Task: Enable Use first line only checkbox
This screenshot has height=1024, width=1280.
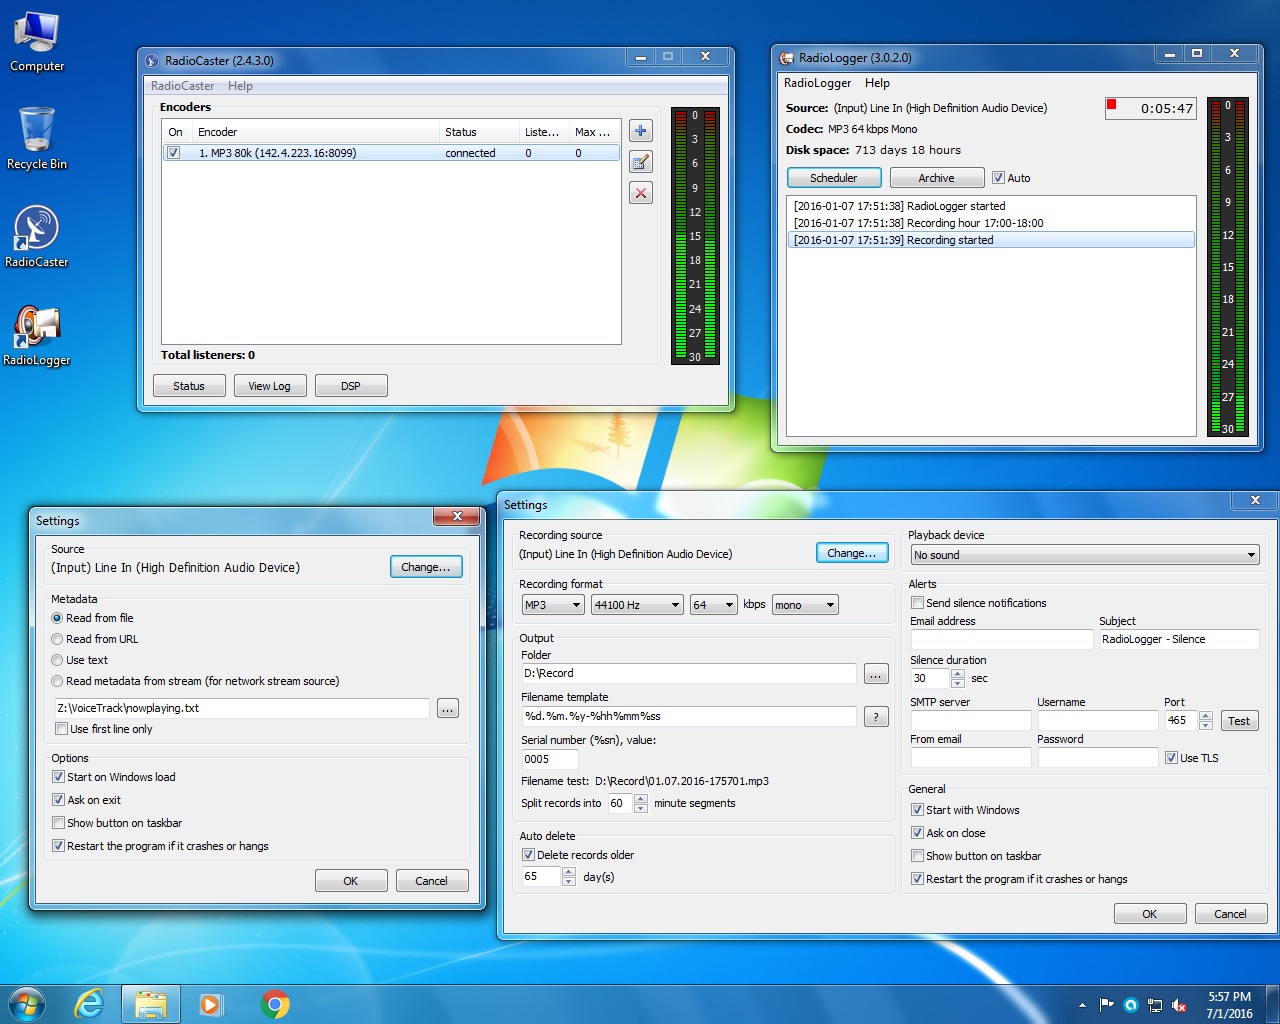Action: coord(62,729)
